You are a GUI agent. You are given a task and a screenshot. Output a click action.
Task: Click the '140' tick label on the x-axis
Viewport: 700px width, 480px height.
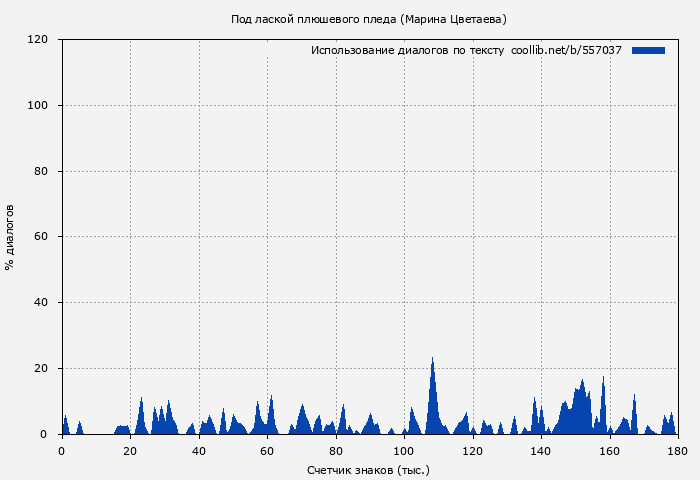click(x=541, y=451)
